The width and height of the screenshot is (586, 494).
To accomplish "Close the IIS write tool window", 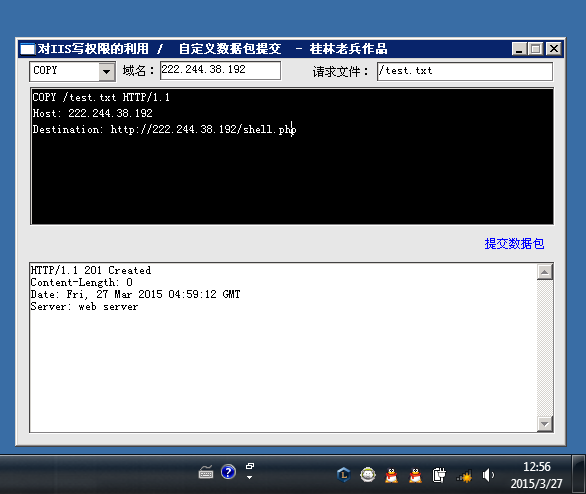I will pos(554,49).
